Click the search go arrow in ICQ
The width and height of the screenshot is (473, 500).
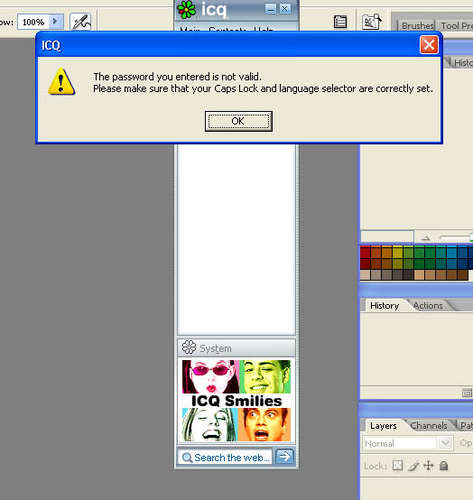285,456
